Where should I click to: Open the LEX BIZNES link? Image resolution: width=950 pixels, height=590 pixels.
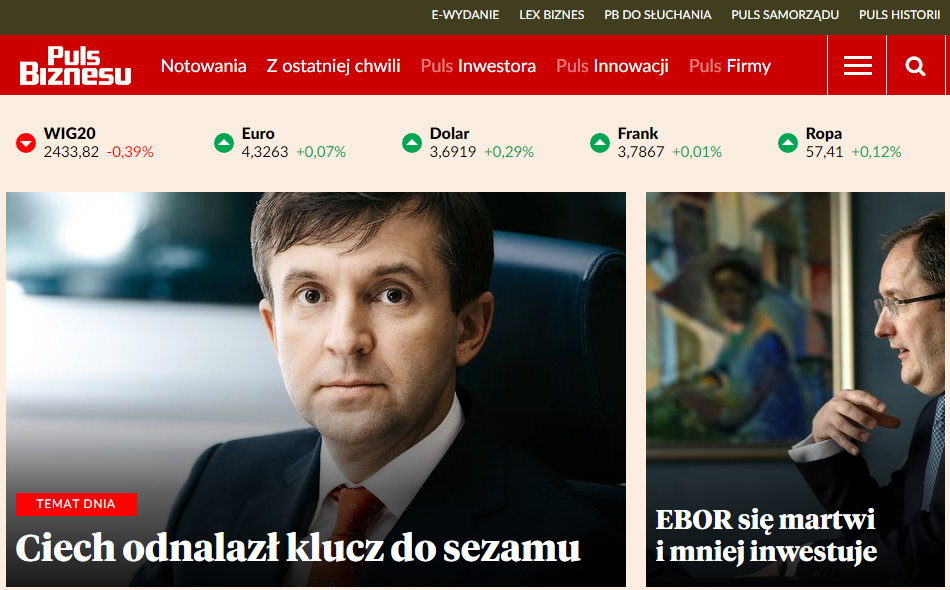551,15
